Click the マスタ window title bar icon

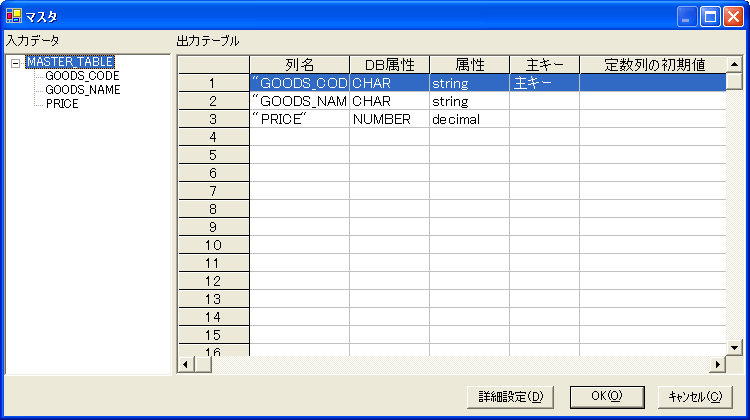click(x=13, y=16)
